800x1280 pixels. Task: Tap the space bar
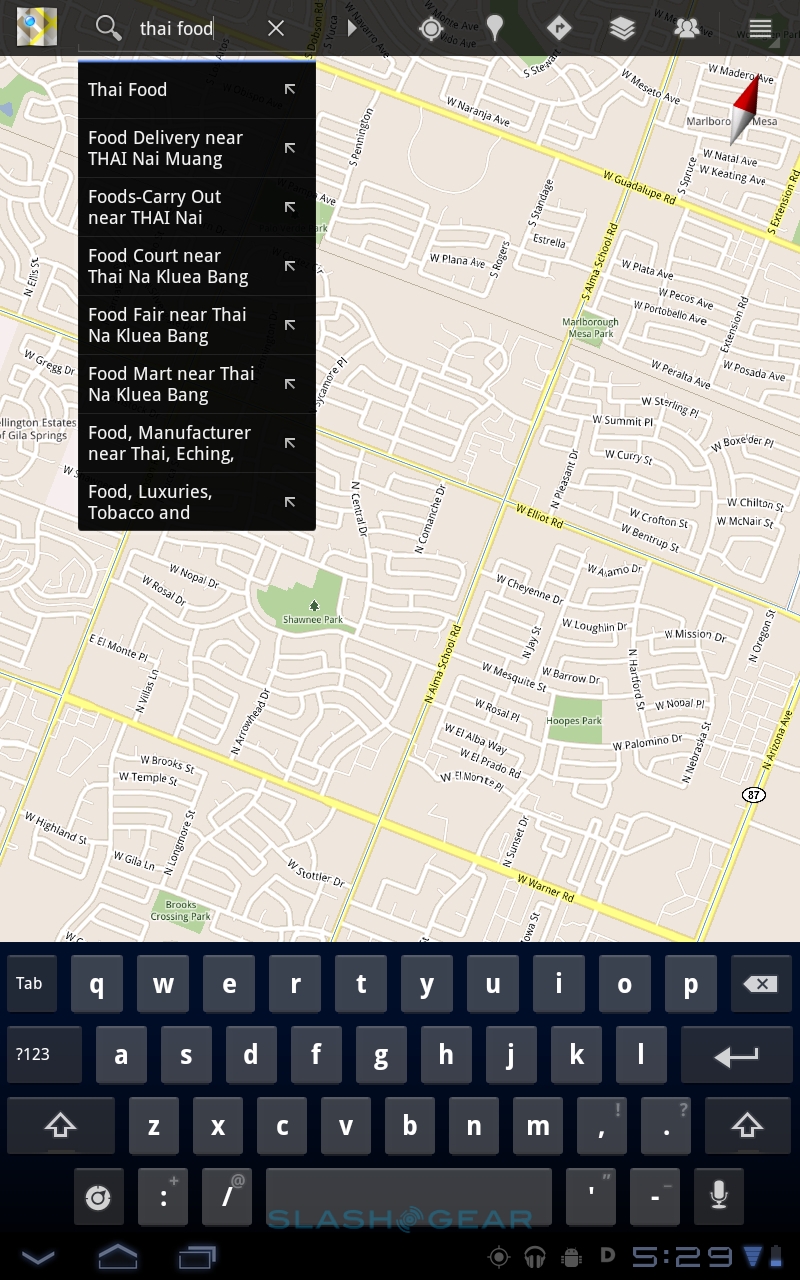(409, 1197)
